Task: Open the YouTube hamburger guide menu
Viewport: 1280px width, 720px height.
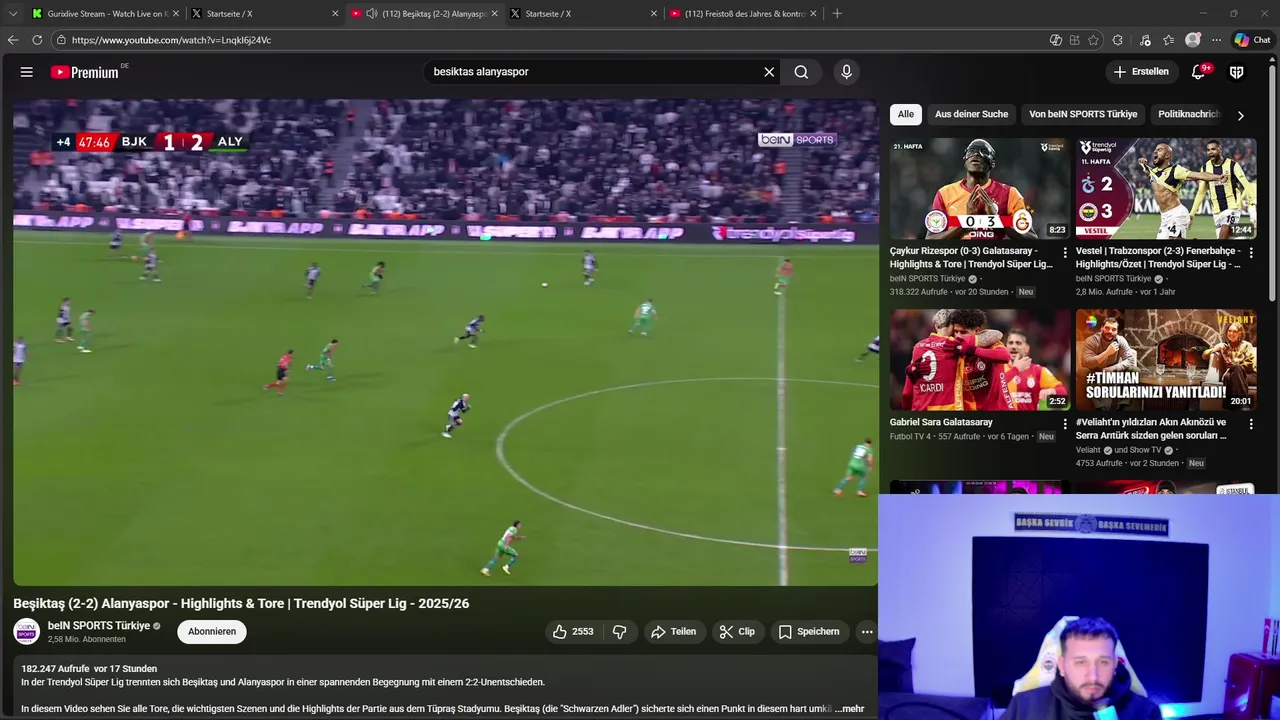Action: [x=27, y=72]
